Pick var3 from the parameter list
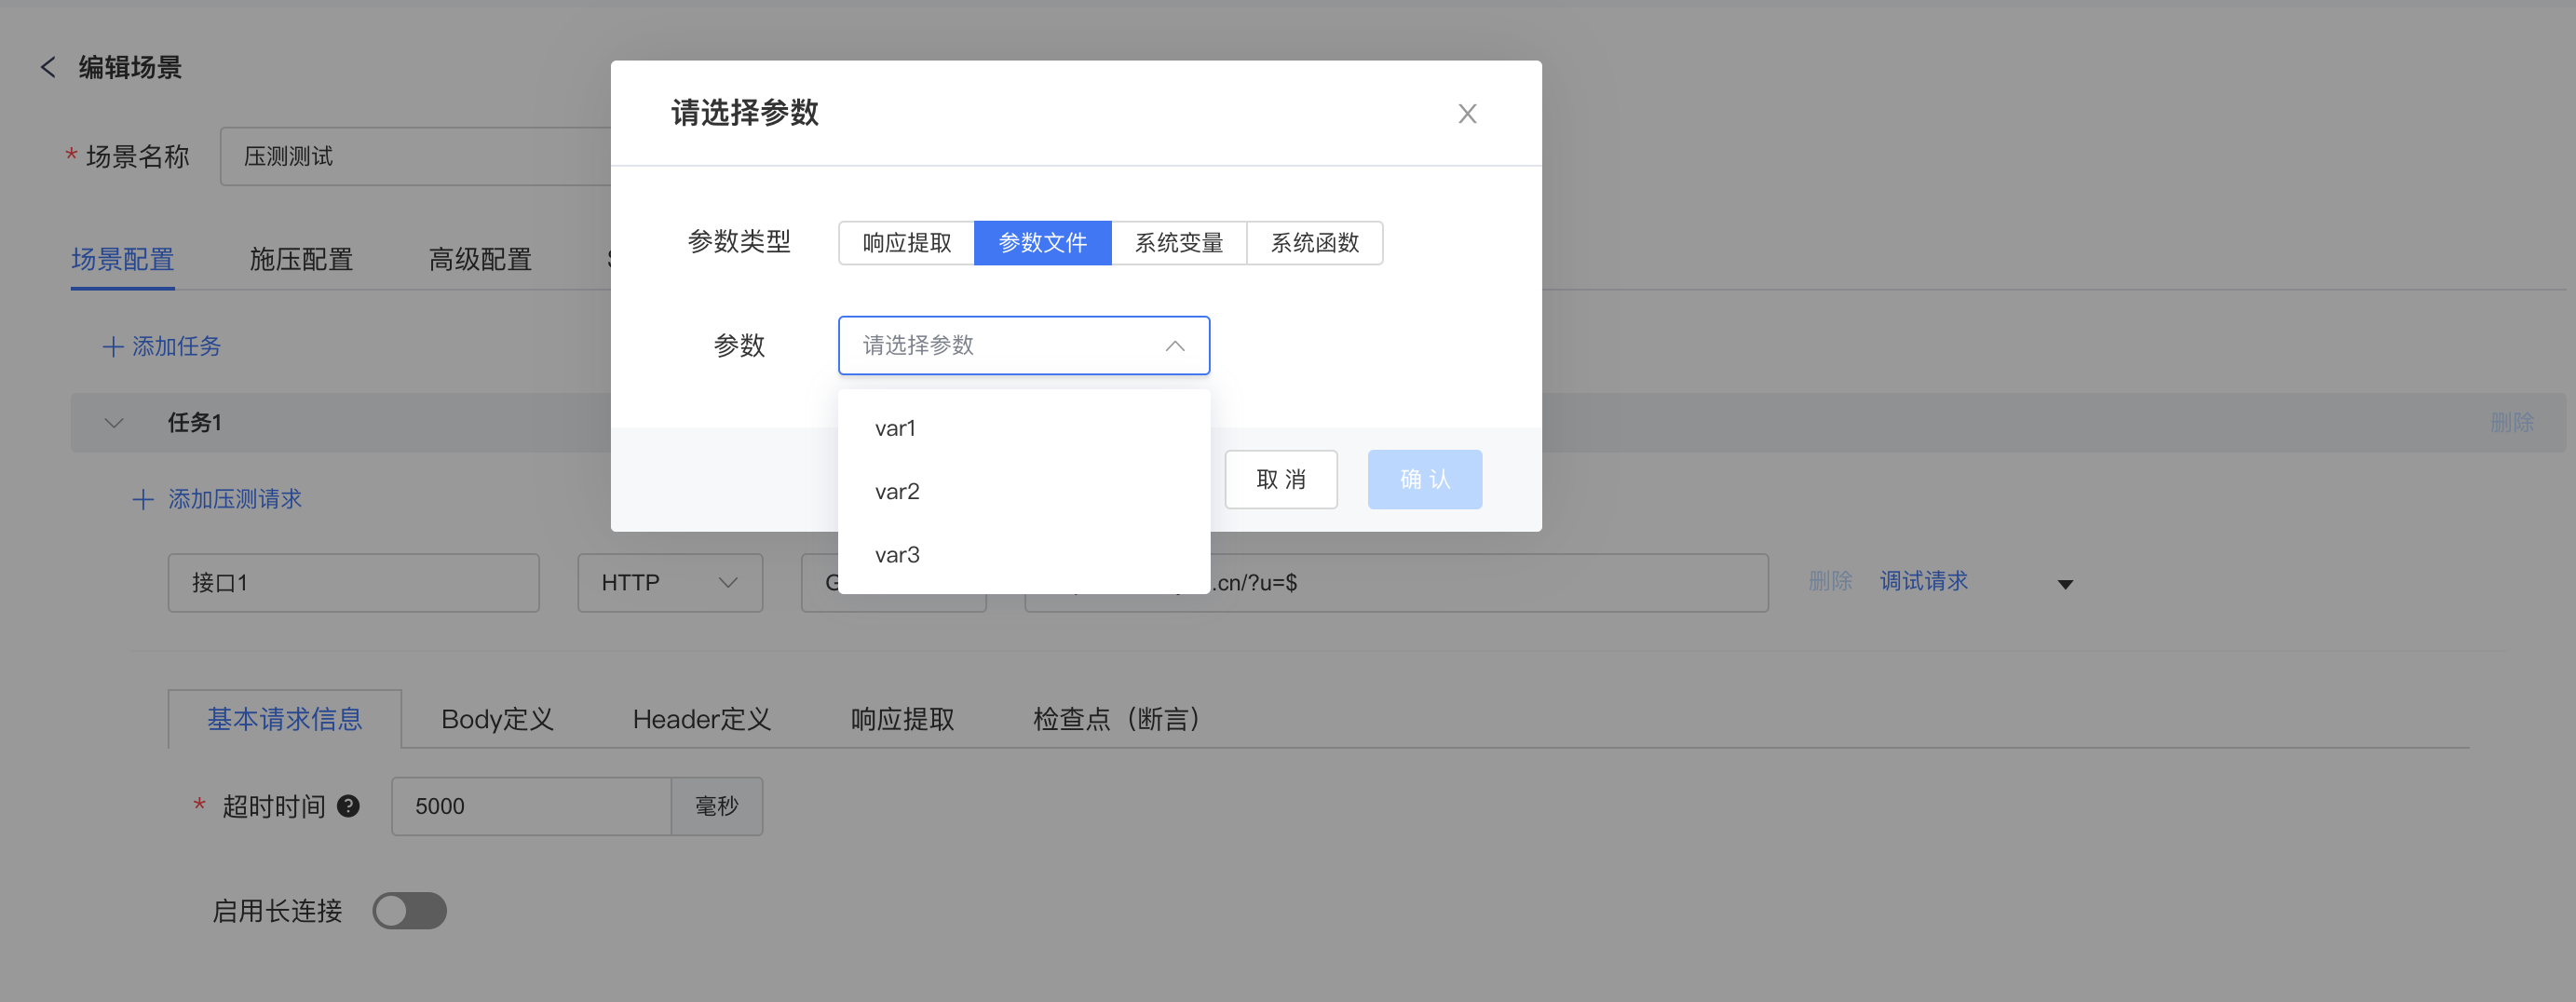Screen dimensions: 2576x1002 click(897, 555)
